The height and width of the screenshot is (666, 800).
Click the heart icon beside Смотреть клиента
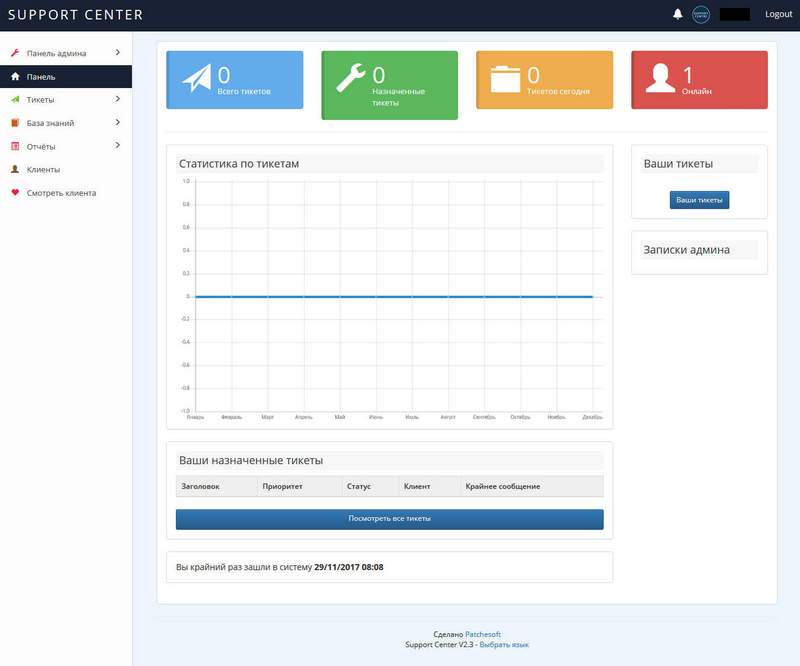coord(15,193)
